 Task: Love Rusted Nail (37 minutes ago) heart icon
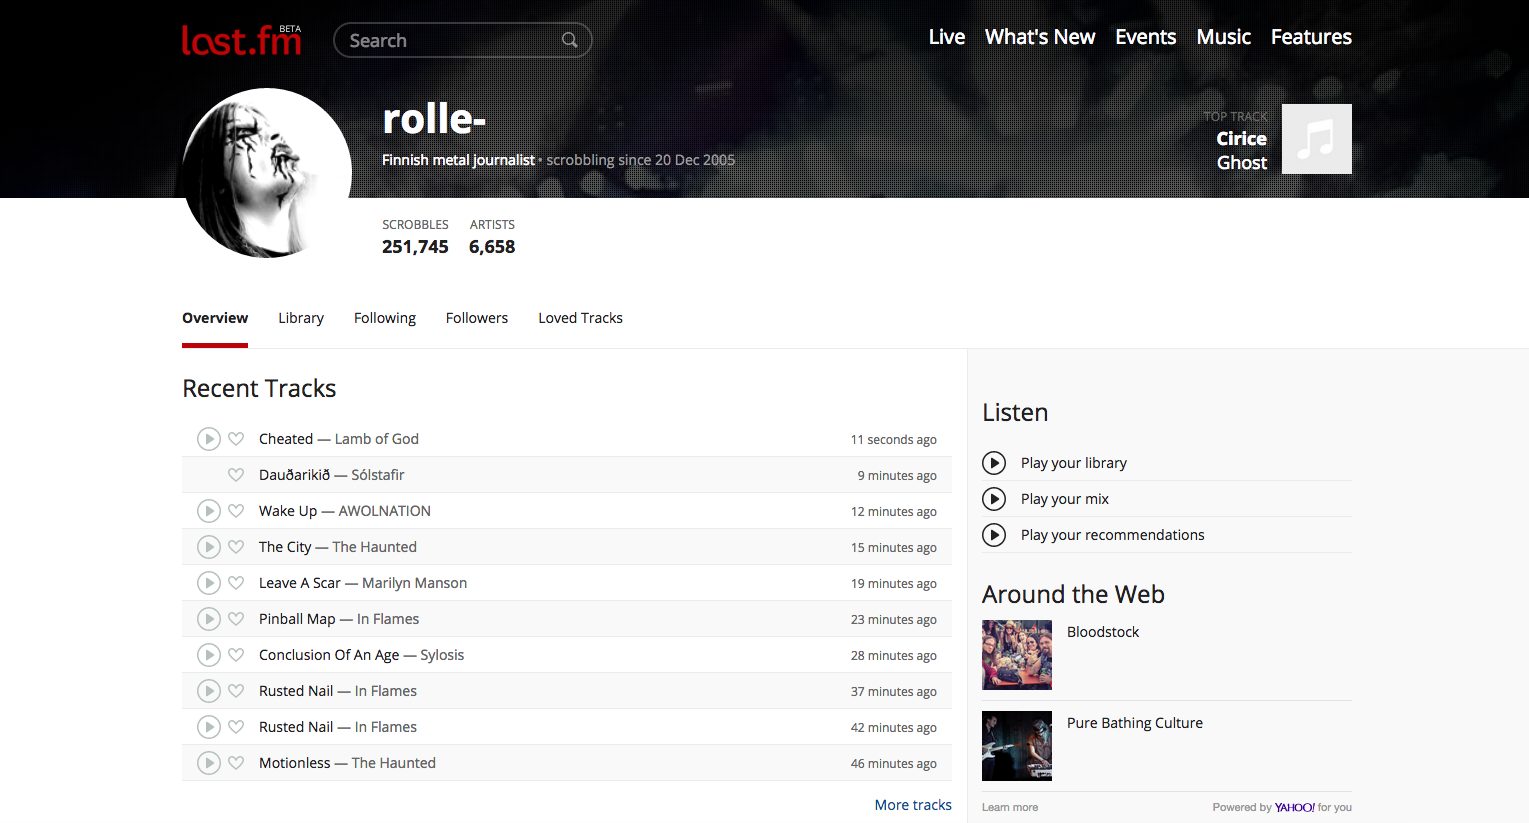coord(236,691)
